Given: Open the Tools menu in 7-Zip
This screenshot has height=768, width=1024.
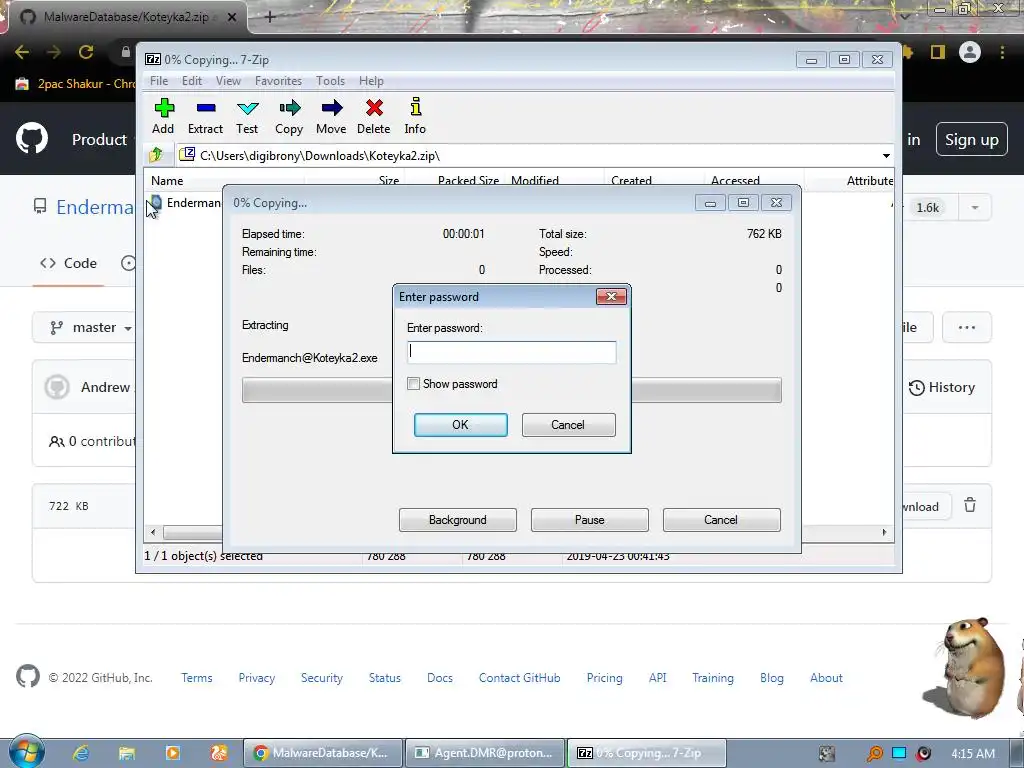Looking at the screenshot, I should 330,80.
